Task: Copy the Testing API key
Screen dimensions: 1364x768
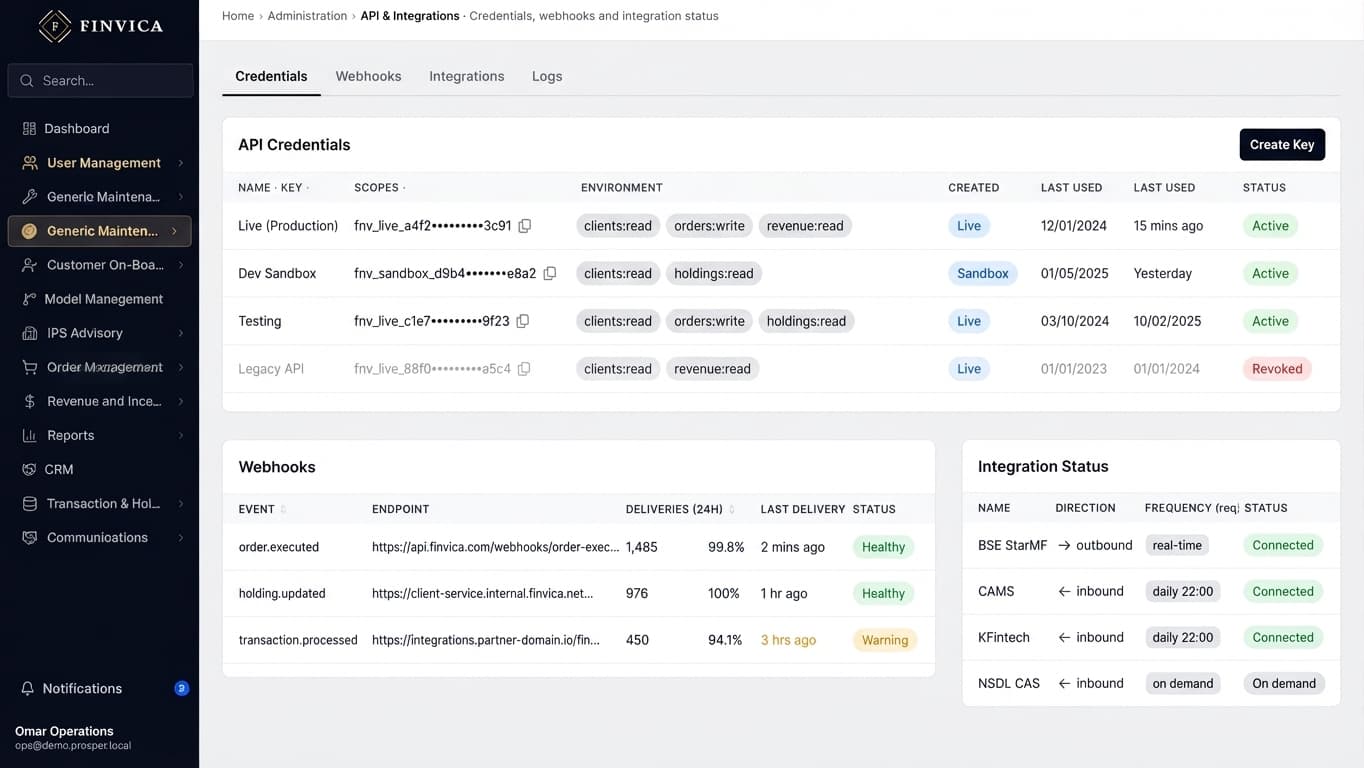Action: point(522,321)
